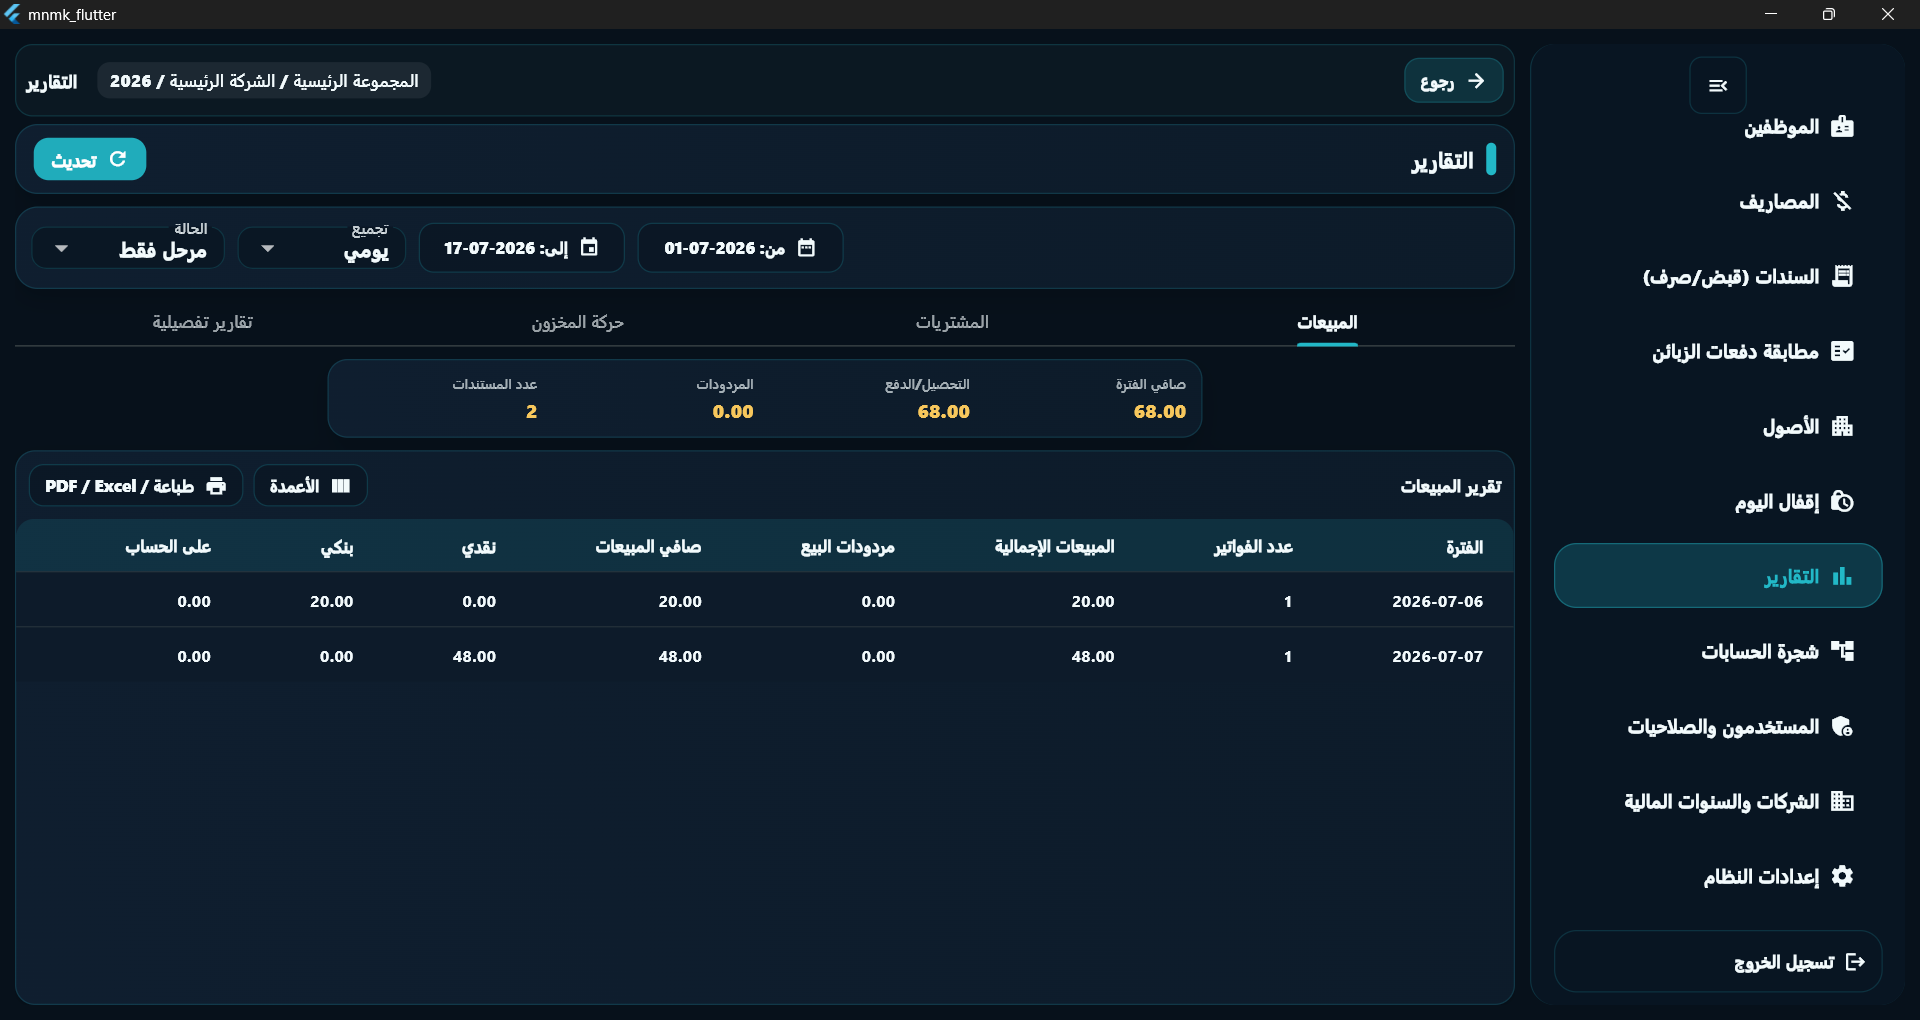Open Employees via the badge icon
The image size is (1920, 1020).
coord(1842,127)
